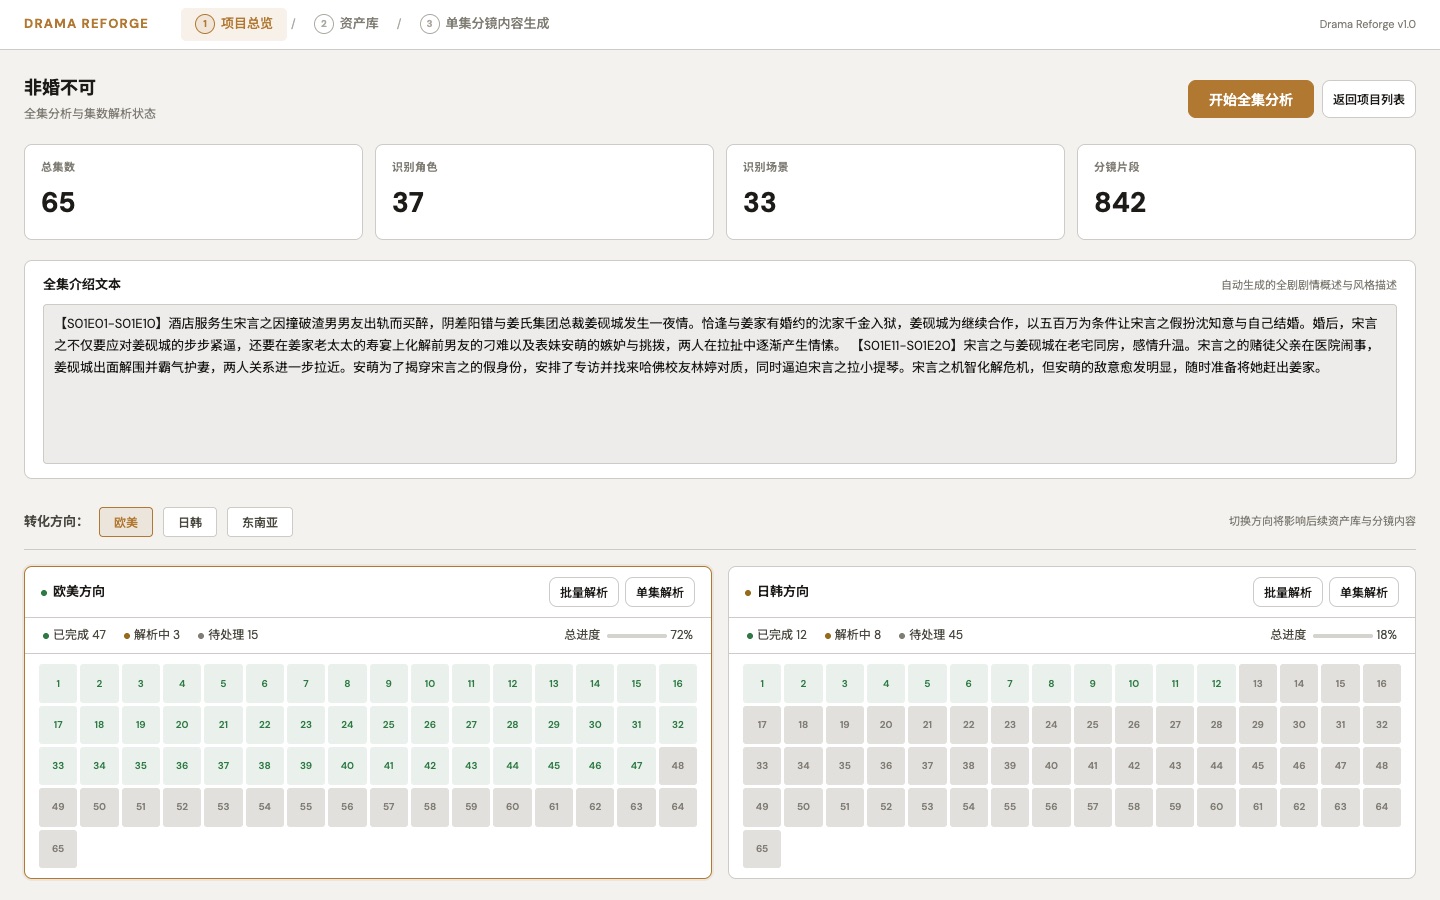This screenshot has height=900, width=1440.
Task: Click the 识别场景 card showing 33
Action: click(895, 192)
